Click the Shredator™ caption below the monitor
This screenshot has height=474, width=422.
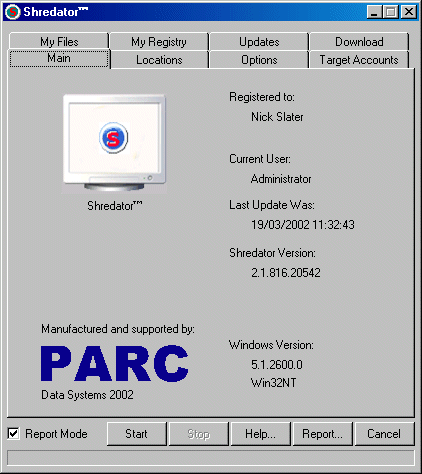coord(115,206)
